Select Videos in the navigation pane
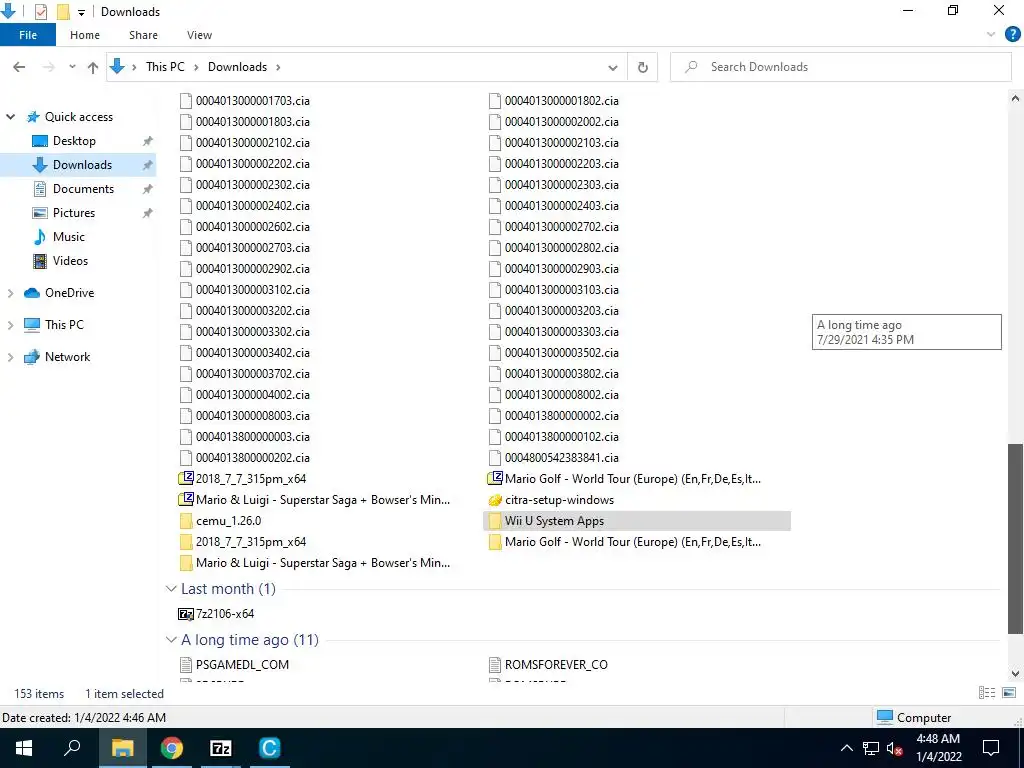The width and height of the screenshot is (1024, 768). click(x=70, y=261)
